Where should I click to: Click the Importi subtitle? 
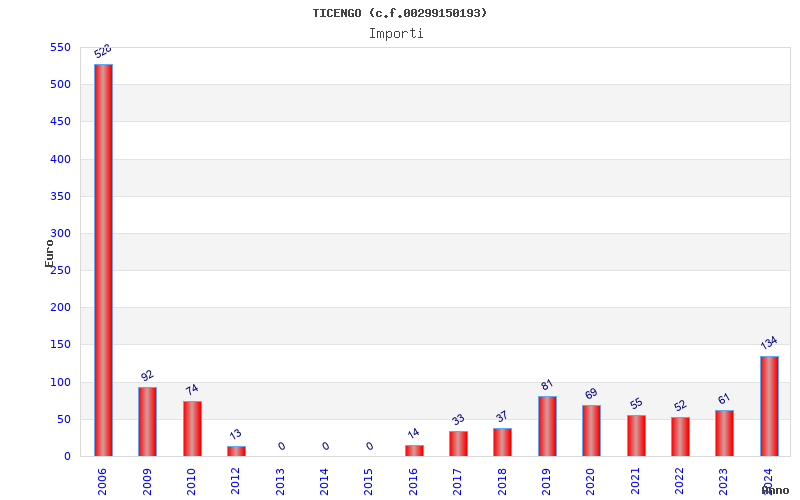396,34
